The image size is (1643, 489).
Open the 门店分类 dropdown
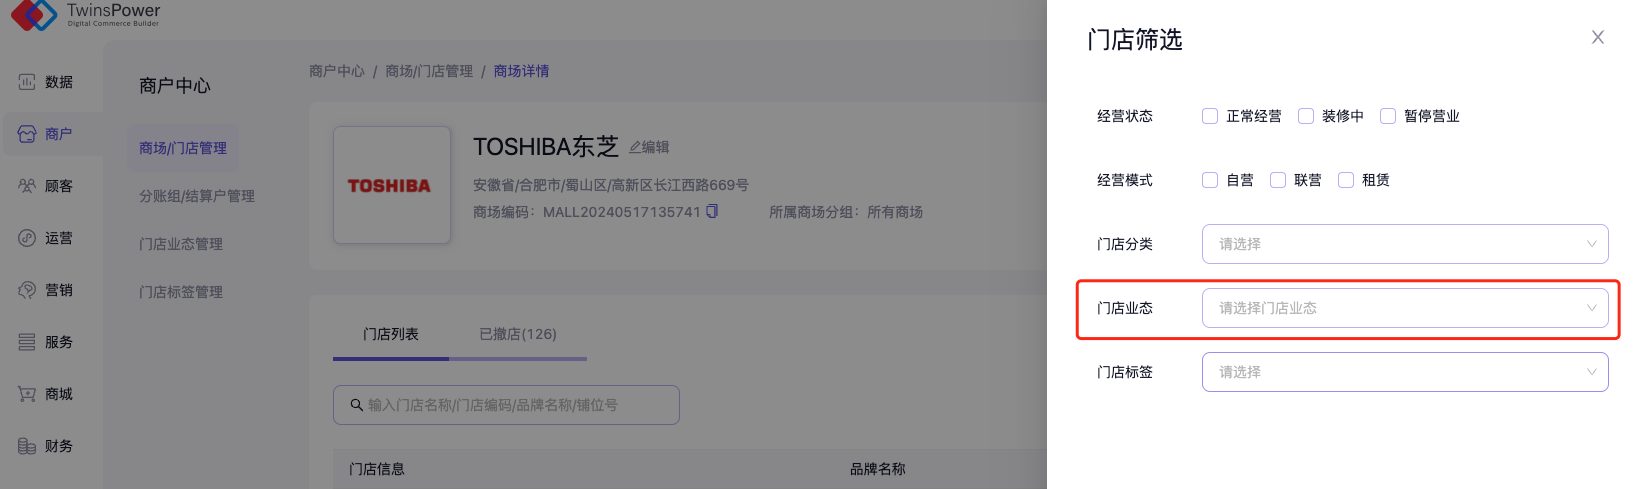click(1404, 244)
